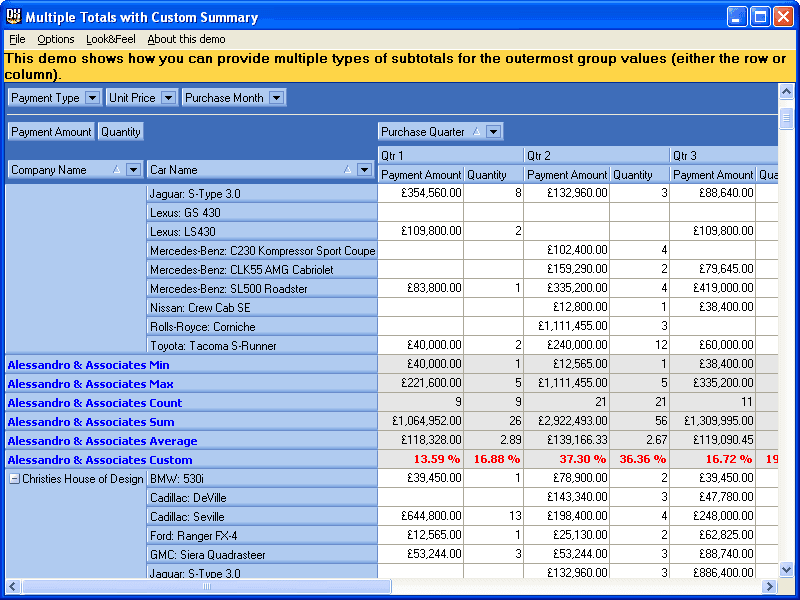
Task: Click the £2,922,493.00 sum cell
Action: 567,421
